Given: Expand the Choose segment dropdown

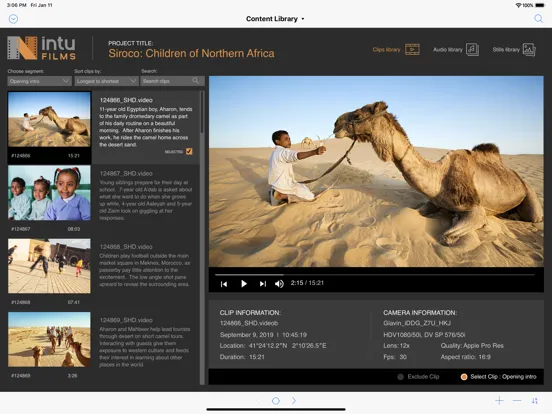Looking at the screenshot, I should [39, 81].
